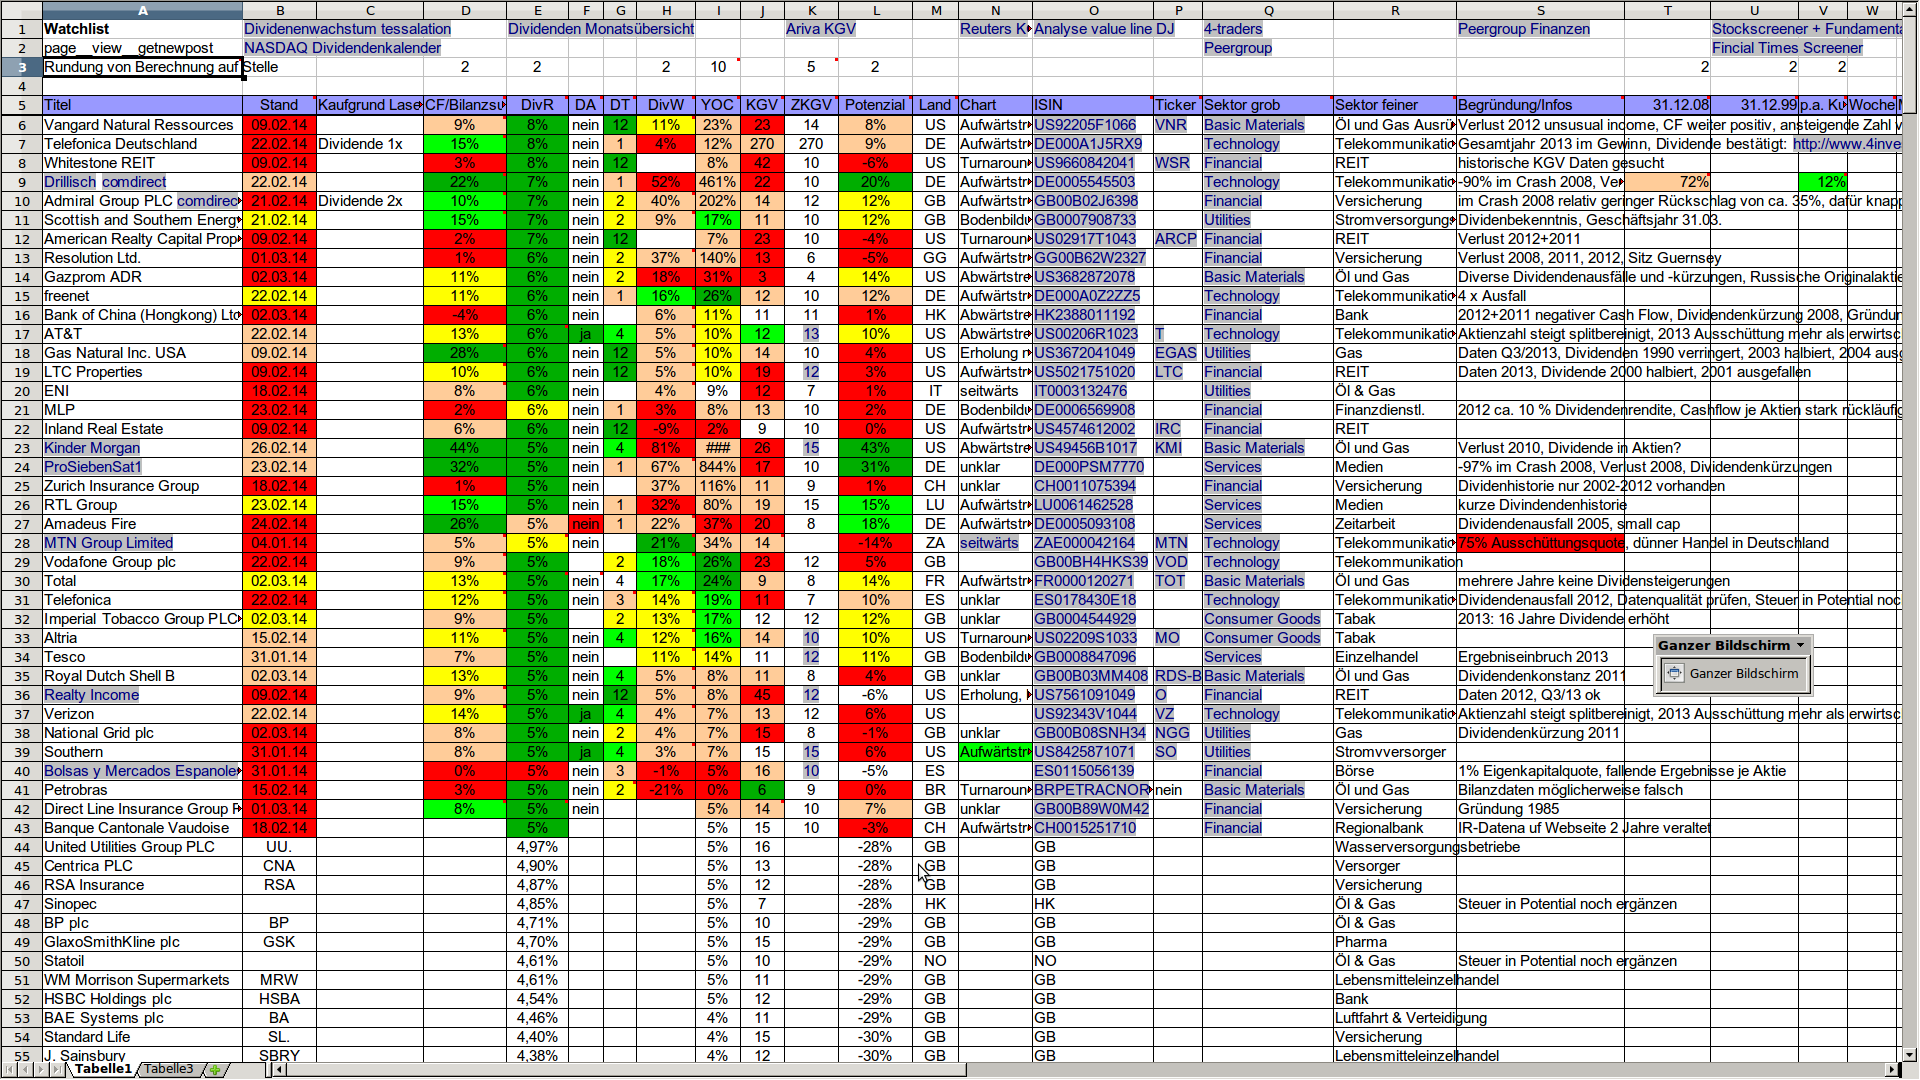Select column header D
This screenshot has width=1920, height=1080.
pyautogui.click(x=465, y=10)
